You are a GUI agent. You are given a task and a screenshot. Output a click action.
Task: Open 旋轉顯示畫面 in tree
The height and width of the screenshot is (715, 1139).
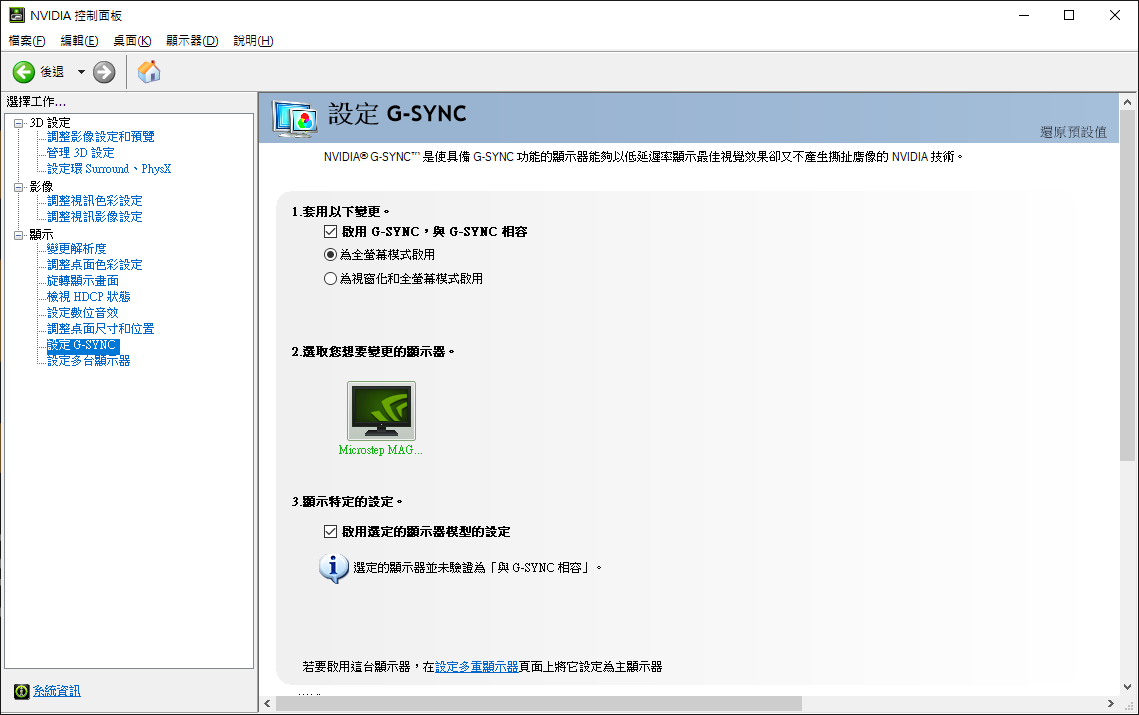tap(83, 280)
